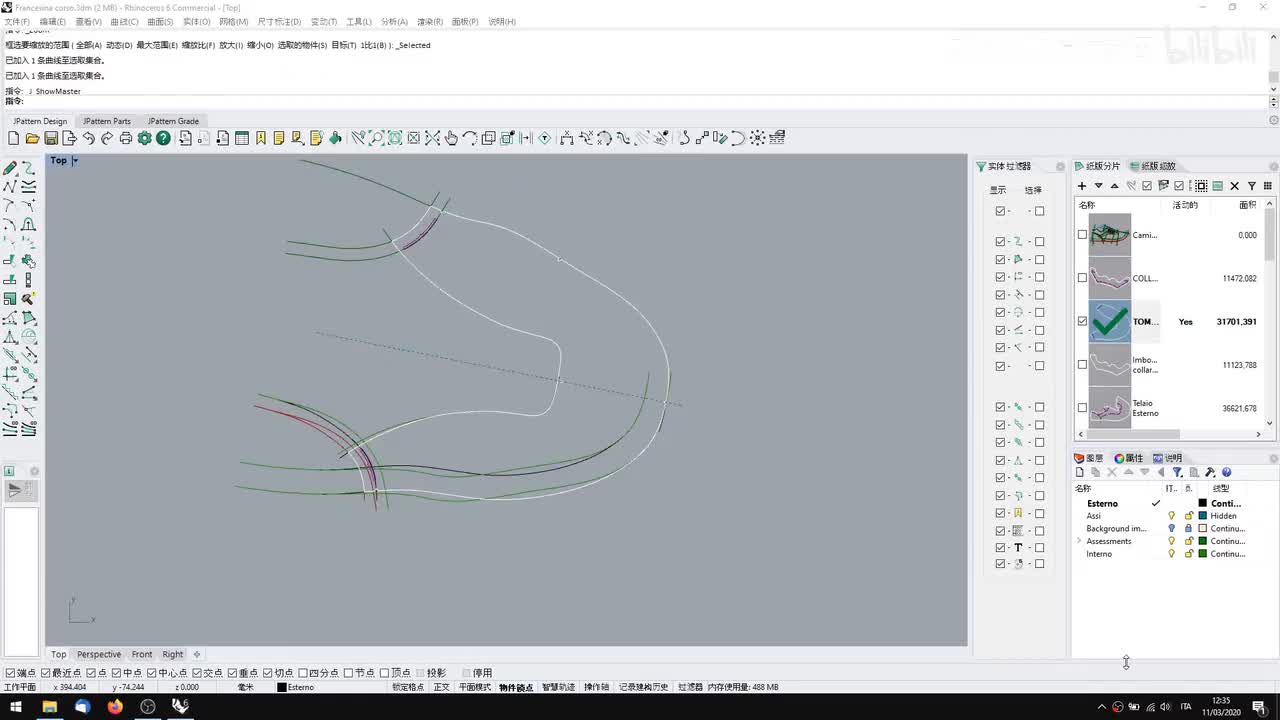The width and height of the screenshot is (1280, 720).
Task: Click the add viewport tab plus button
Action: 197,654
